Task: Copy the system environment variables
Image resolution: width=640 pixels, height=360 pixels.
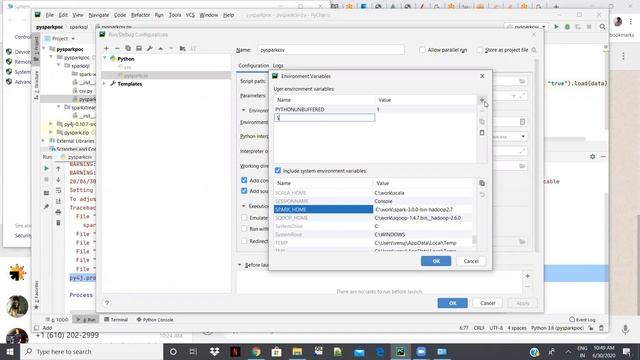Action: pos(482,183)
